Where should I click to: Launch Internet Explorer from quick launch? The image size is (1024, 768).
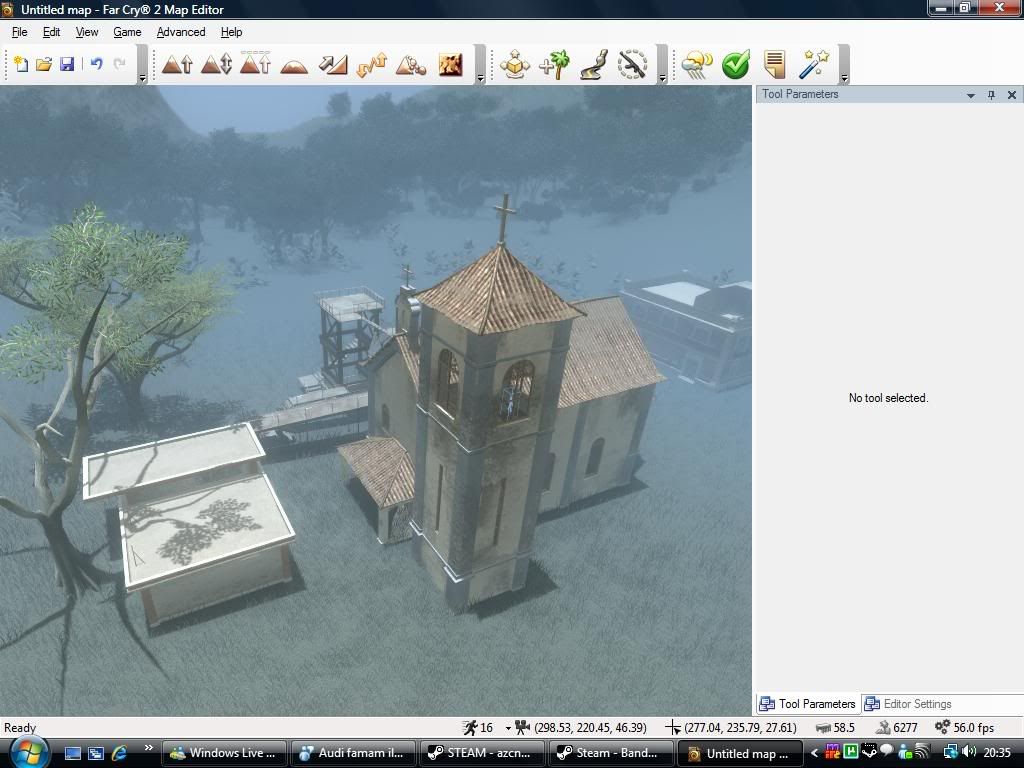tap(120, 753)
